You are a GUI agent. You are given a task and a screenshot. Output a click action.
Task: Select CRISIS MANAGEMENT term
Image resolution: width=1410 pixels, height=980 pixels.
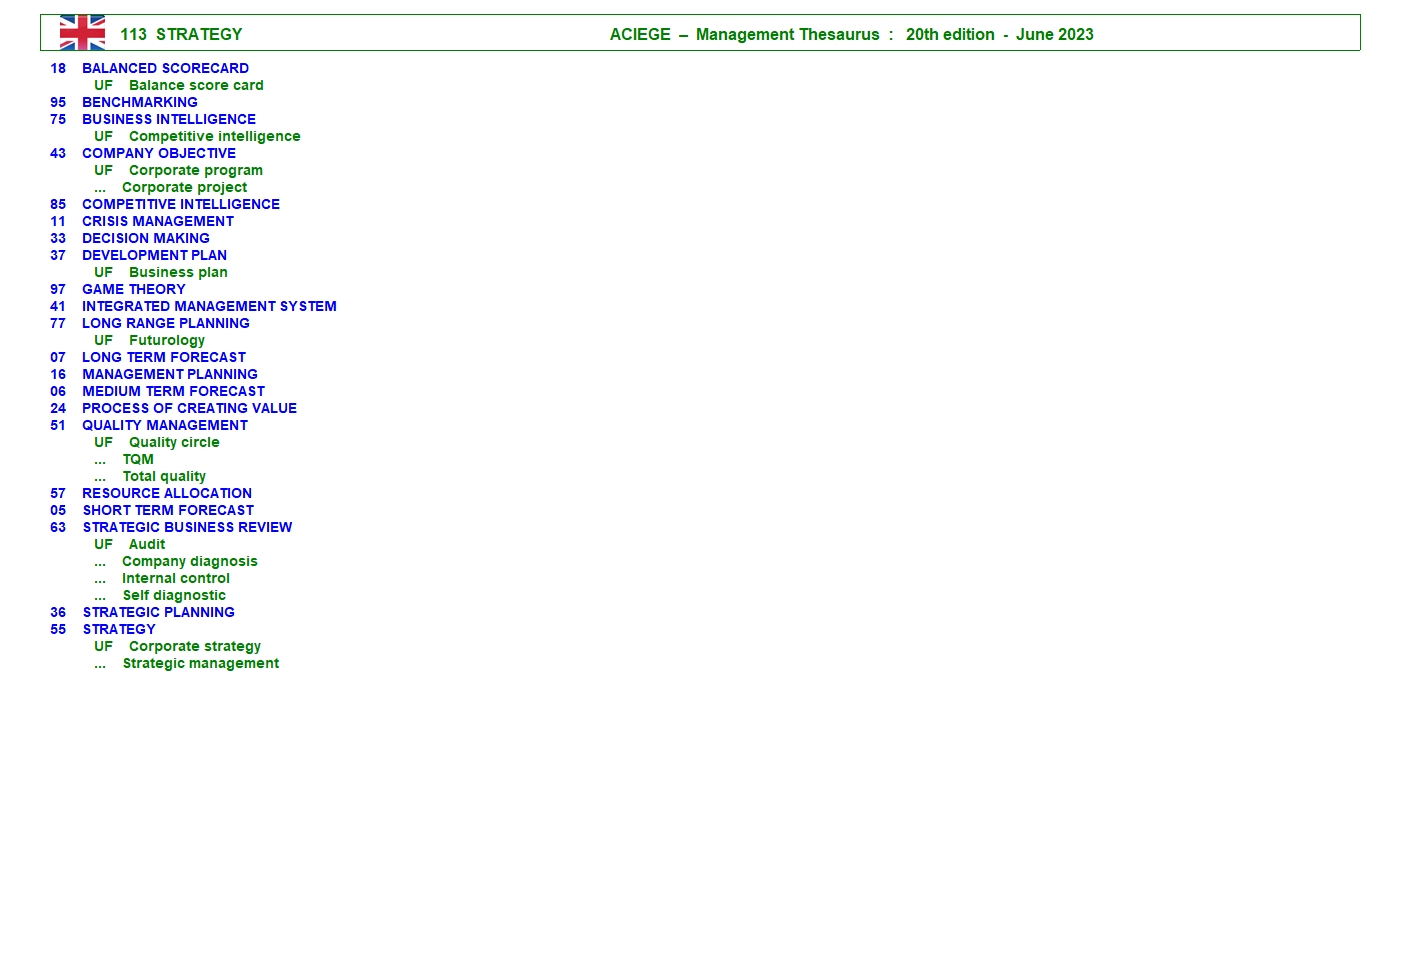(x=157, y=221)
